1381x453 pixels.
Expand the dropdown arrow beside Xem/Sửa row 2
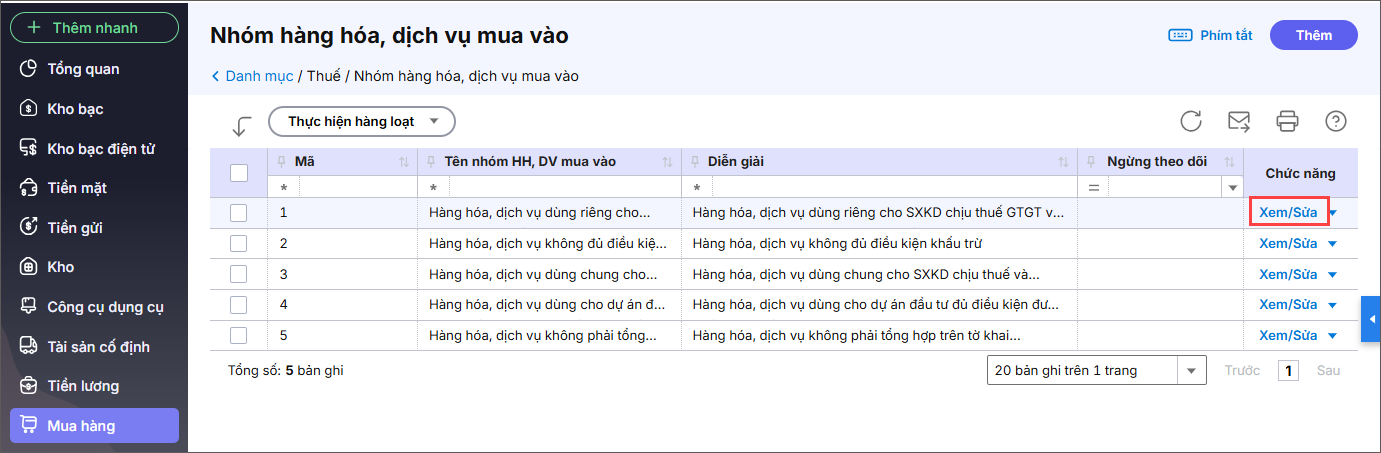[1332, 244]
